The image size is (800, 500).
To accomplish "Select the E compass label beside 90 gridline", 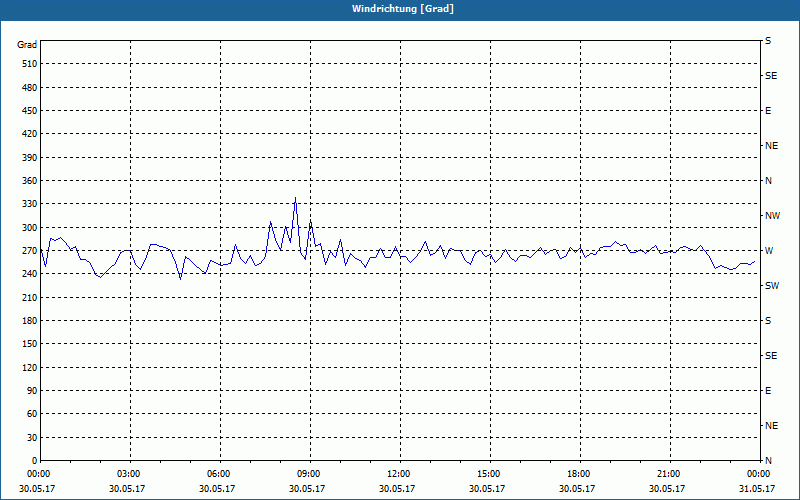I will click(768, 391).
